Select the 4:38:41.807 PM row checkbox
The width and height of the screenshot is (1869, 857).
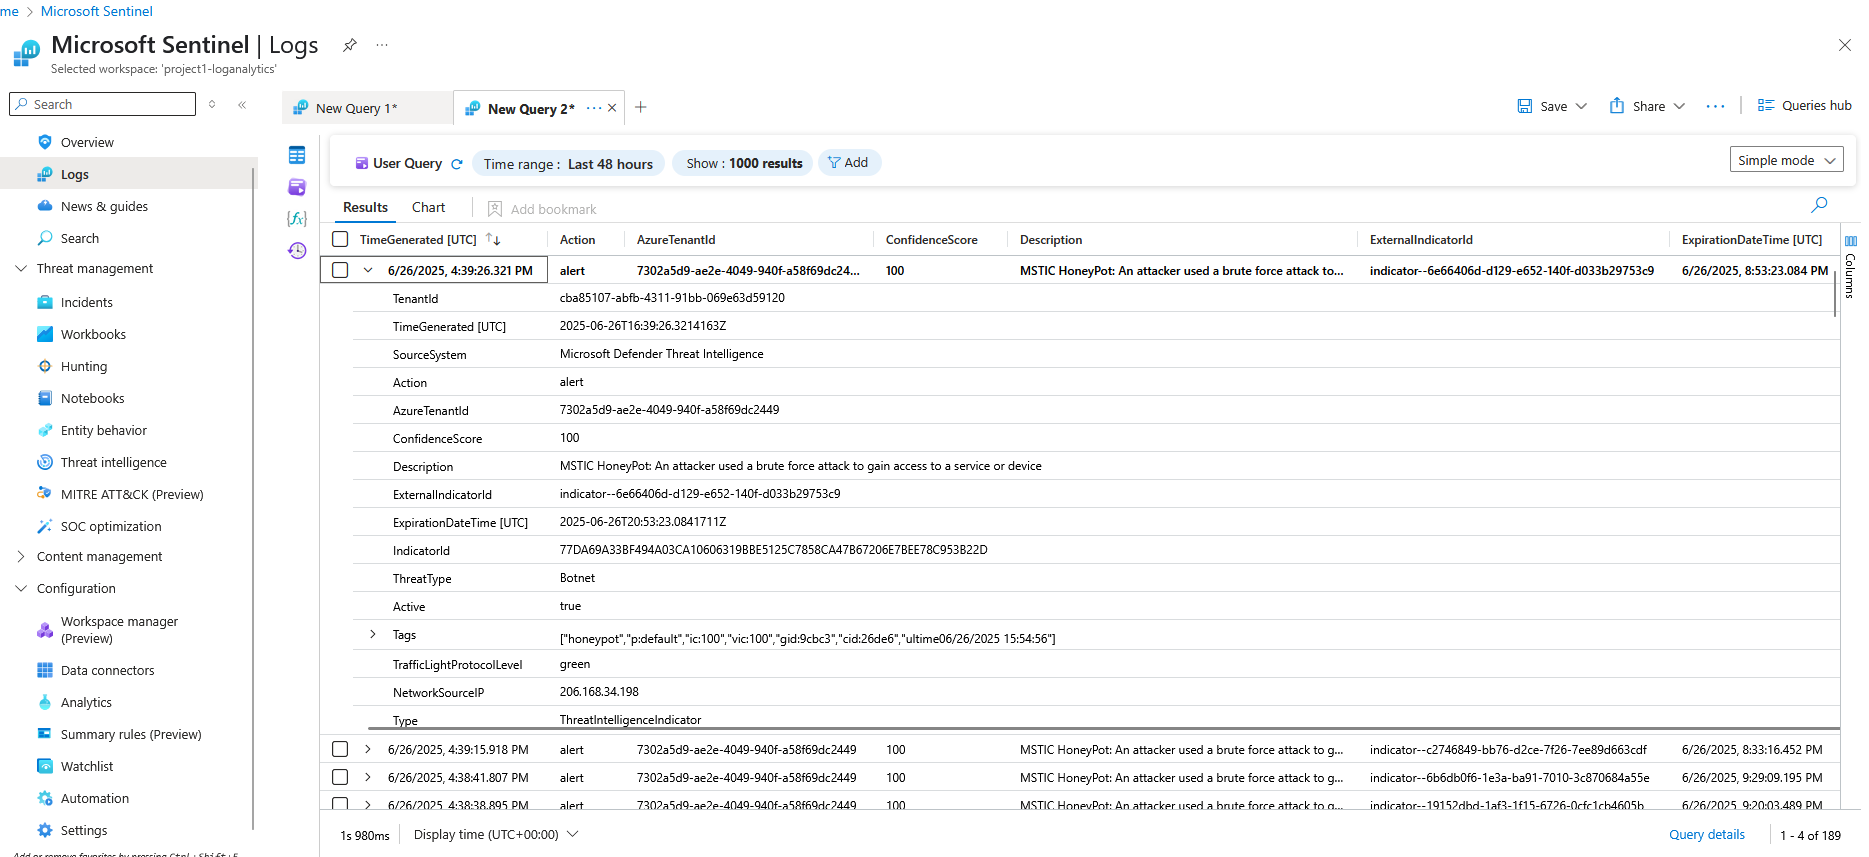click(340, 777)
